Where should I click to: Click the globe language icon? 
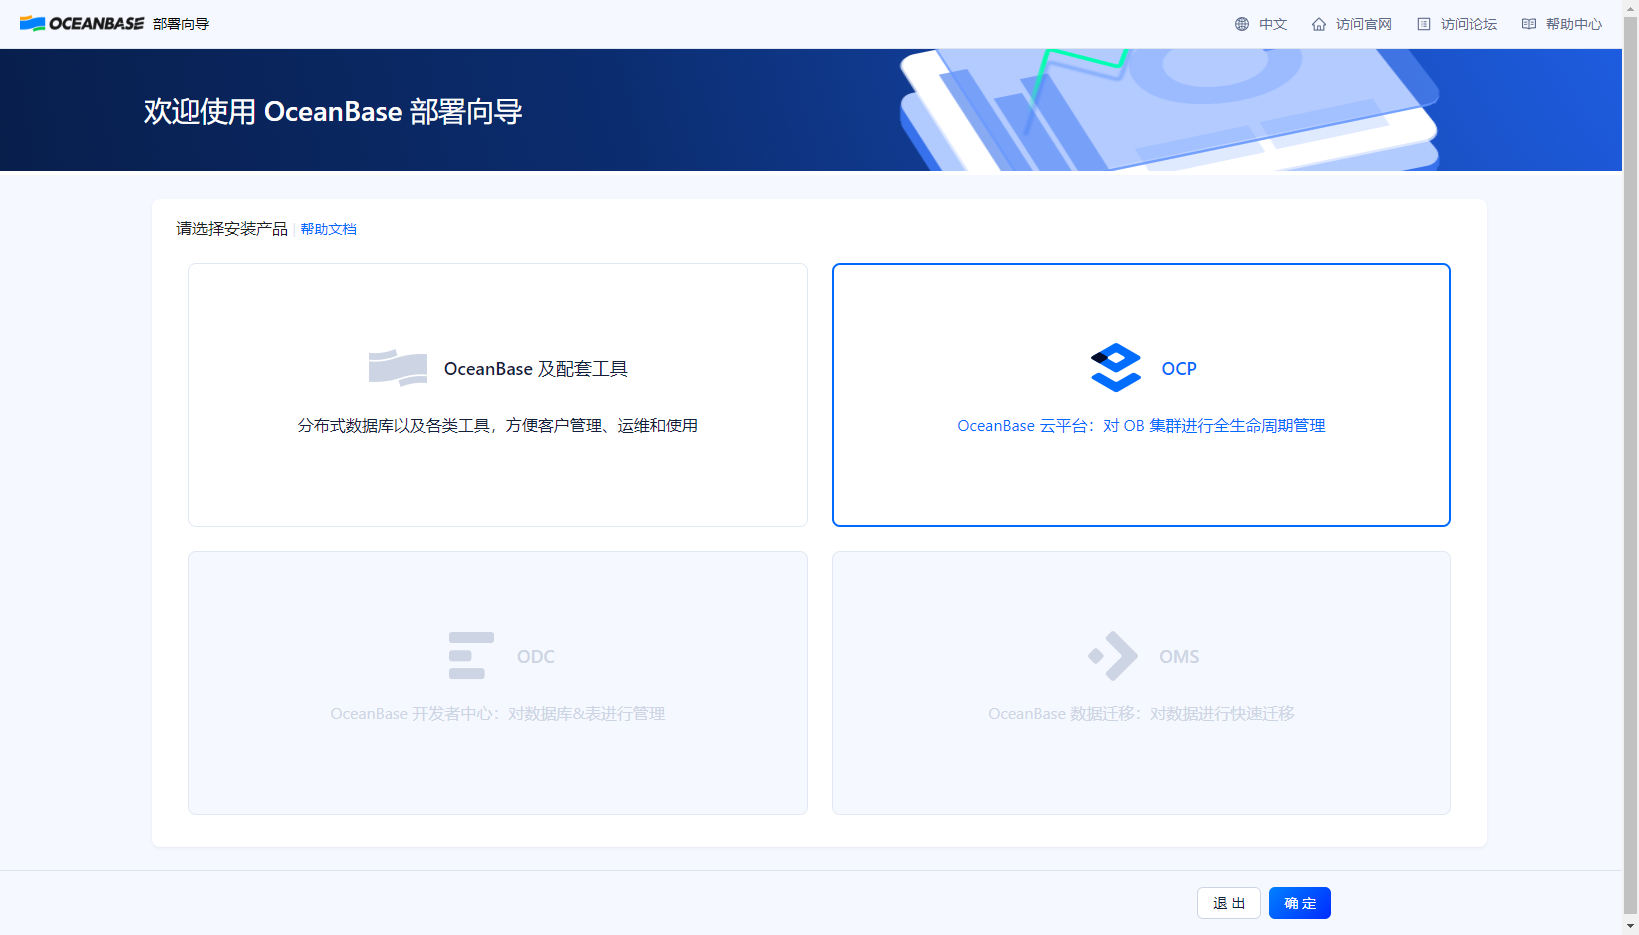click(x=1242, y=24)
